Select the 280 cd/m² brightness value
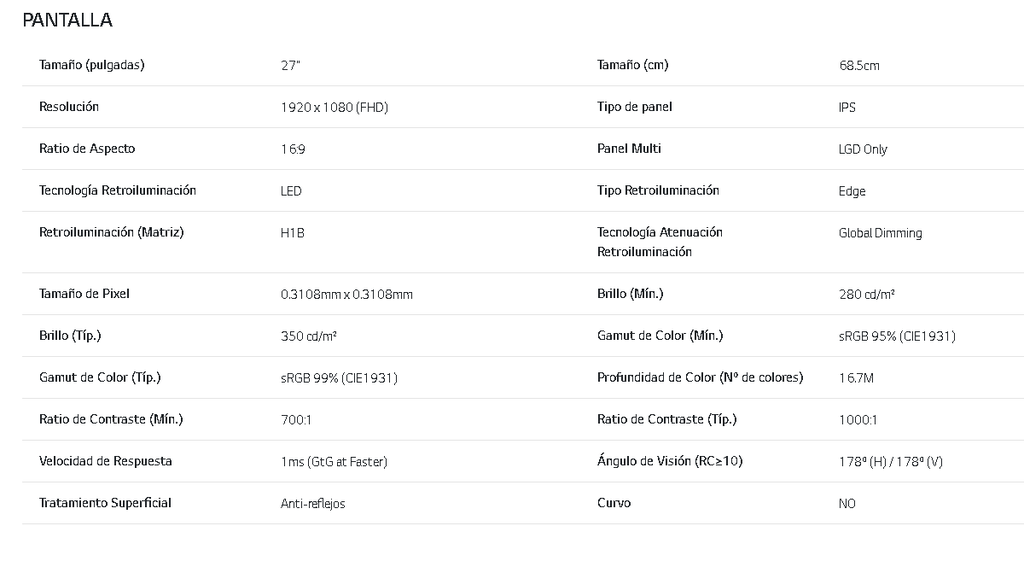Screen dimensions: 1024x567 [x=867, y=295]
